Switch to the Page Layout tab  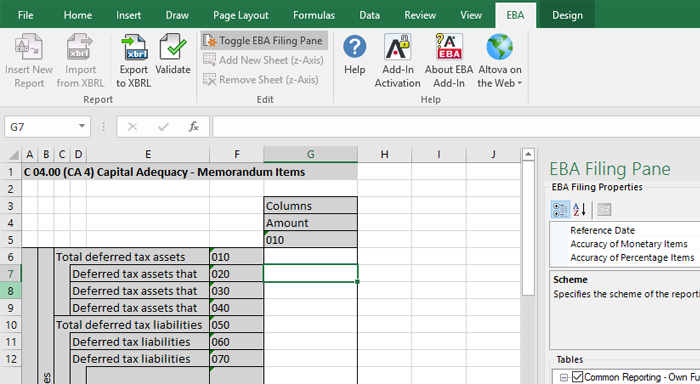coord(241,15)
